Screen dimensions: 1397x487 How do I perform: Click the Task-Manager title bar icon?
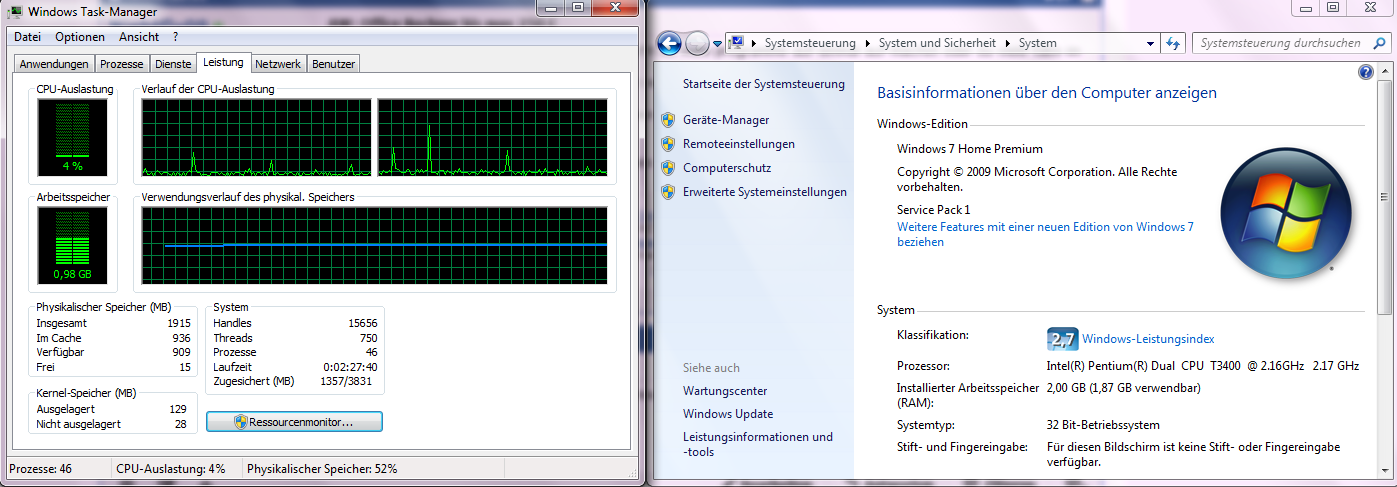16,12
